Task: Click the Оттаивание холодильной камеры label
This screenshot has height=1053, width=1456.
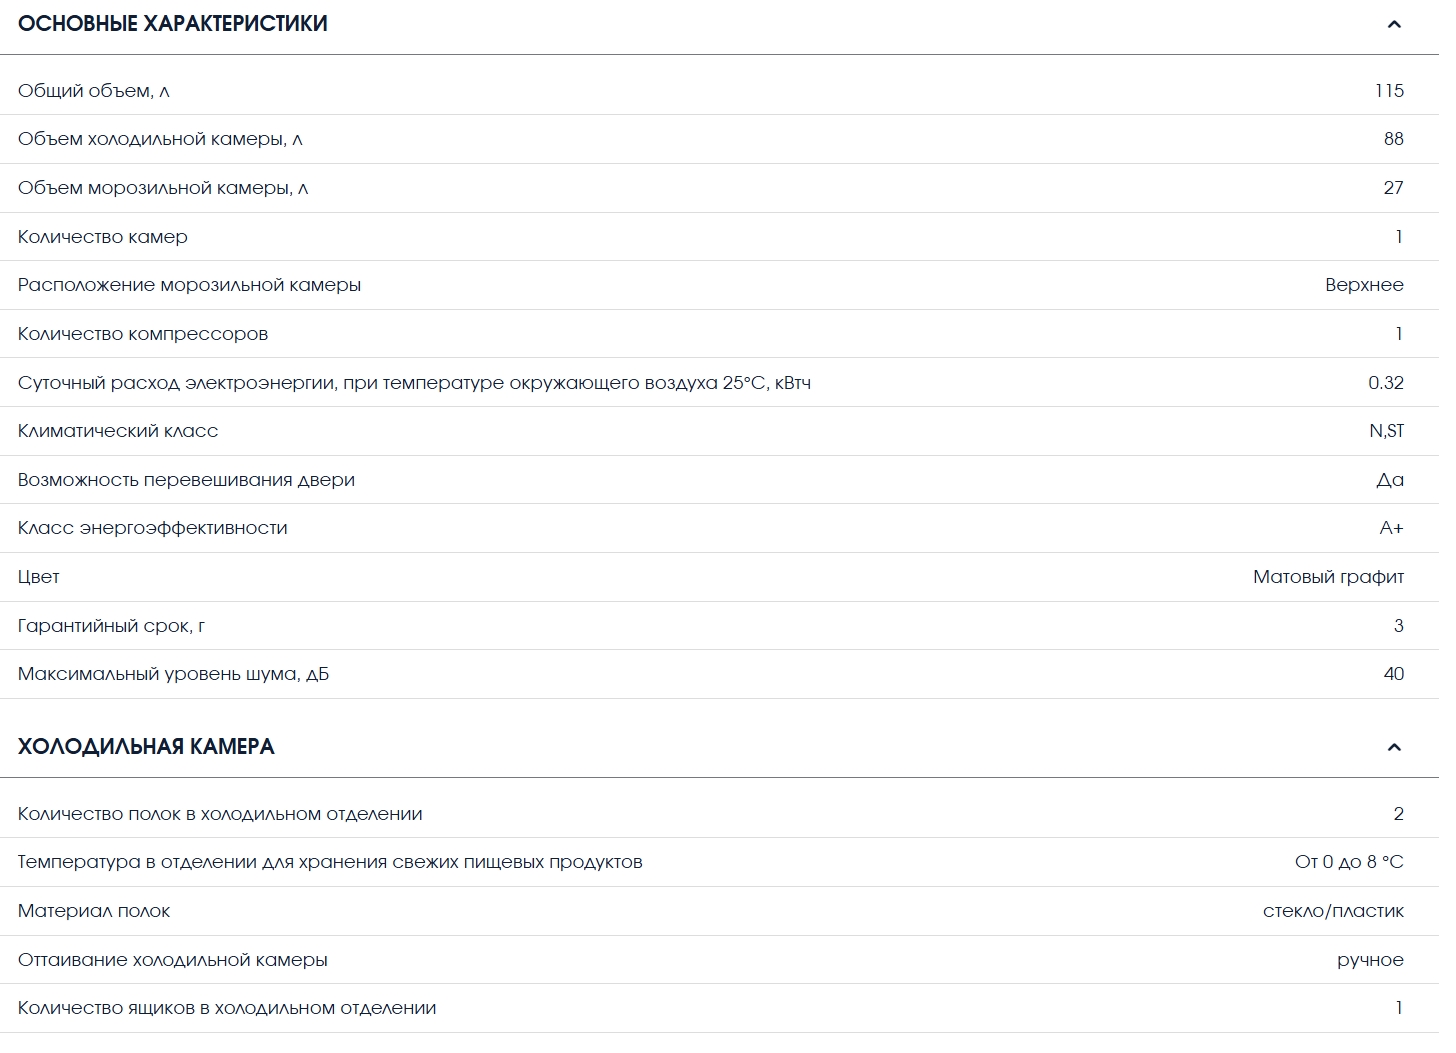Action: [173, 960]
